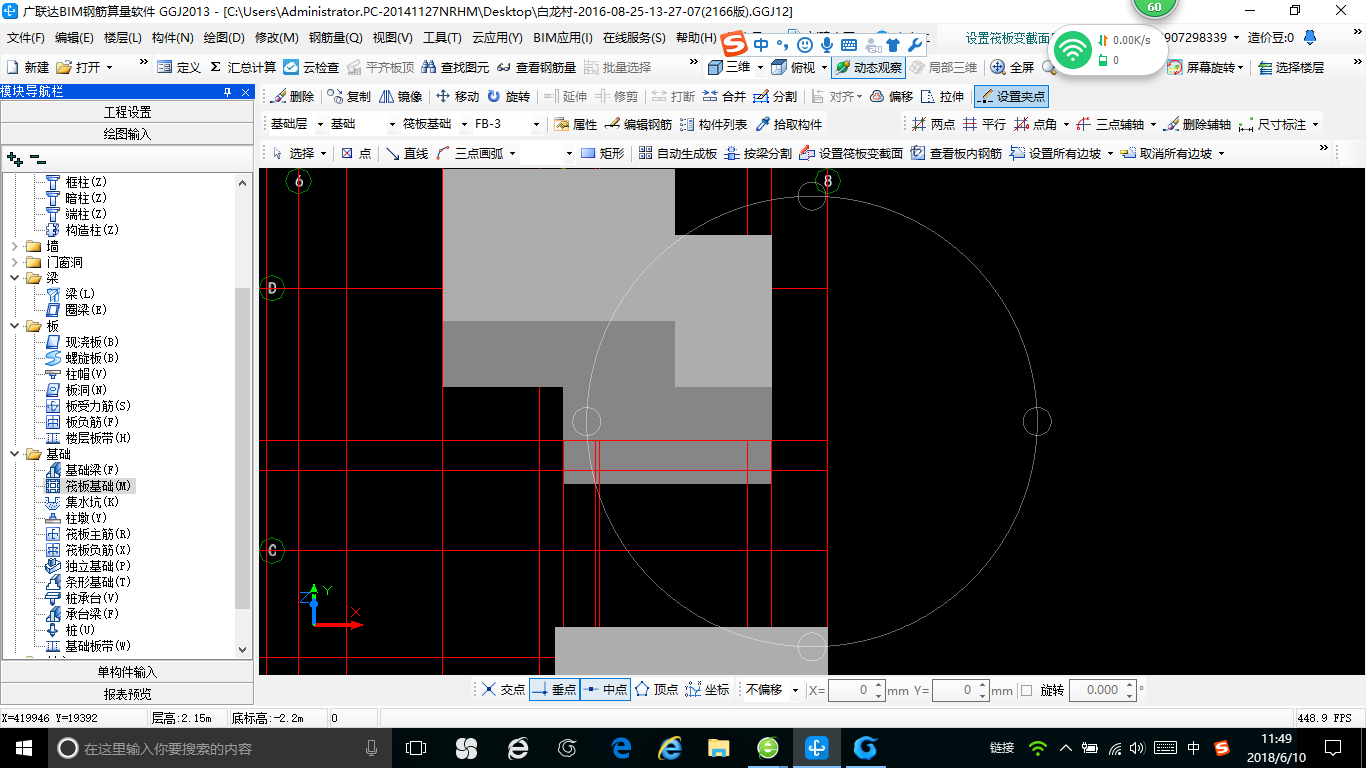1366x768 pixels.
Task: Collapse the 板 tree folder
Action: [x=14, y=326]
